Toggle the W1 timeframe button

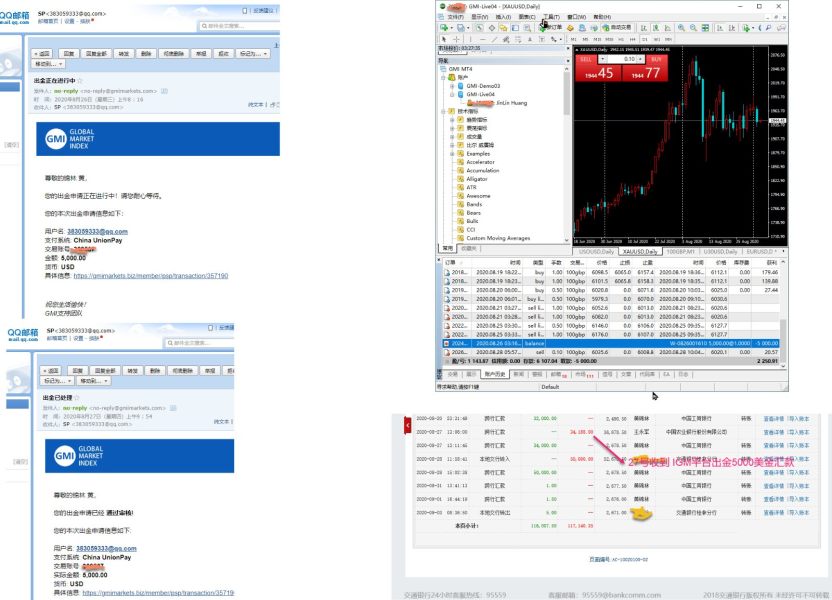click(657, 39)
